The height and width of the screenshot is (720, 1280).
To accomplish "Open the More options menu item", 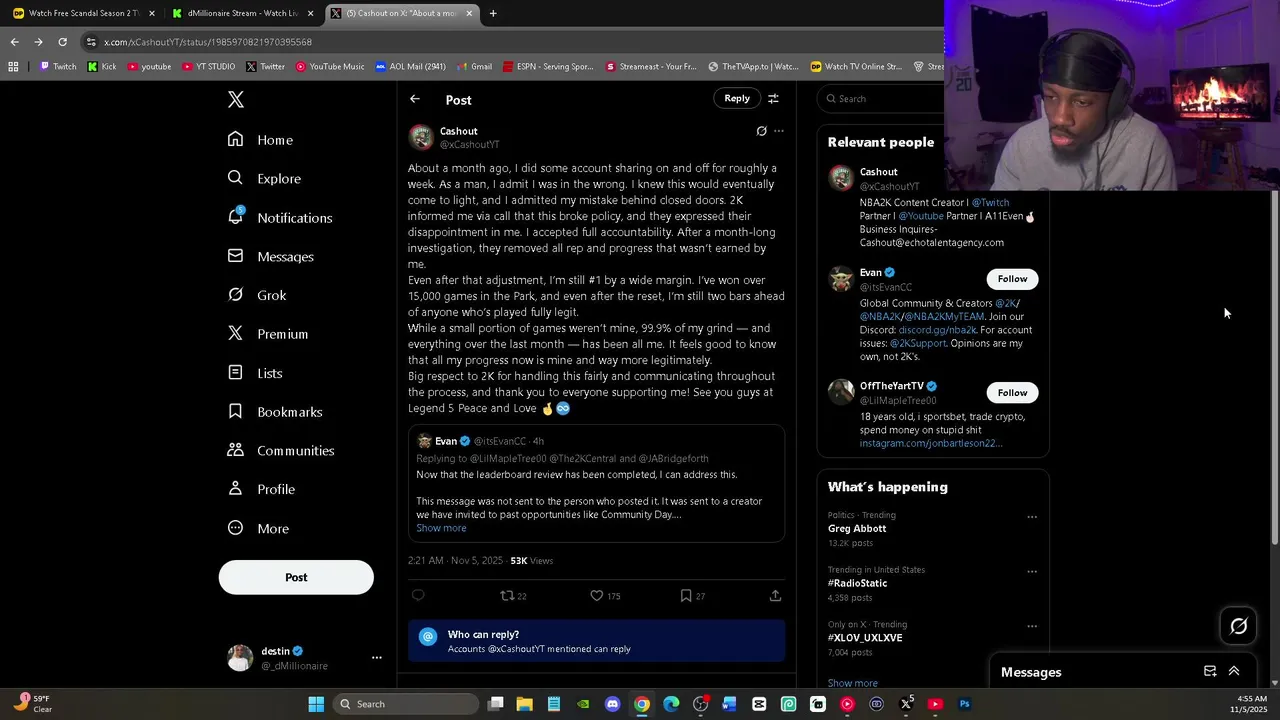I will pyautogui.click(x=257, y=528).
